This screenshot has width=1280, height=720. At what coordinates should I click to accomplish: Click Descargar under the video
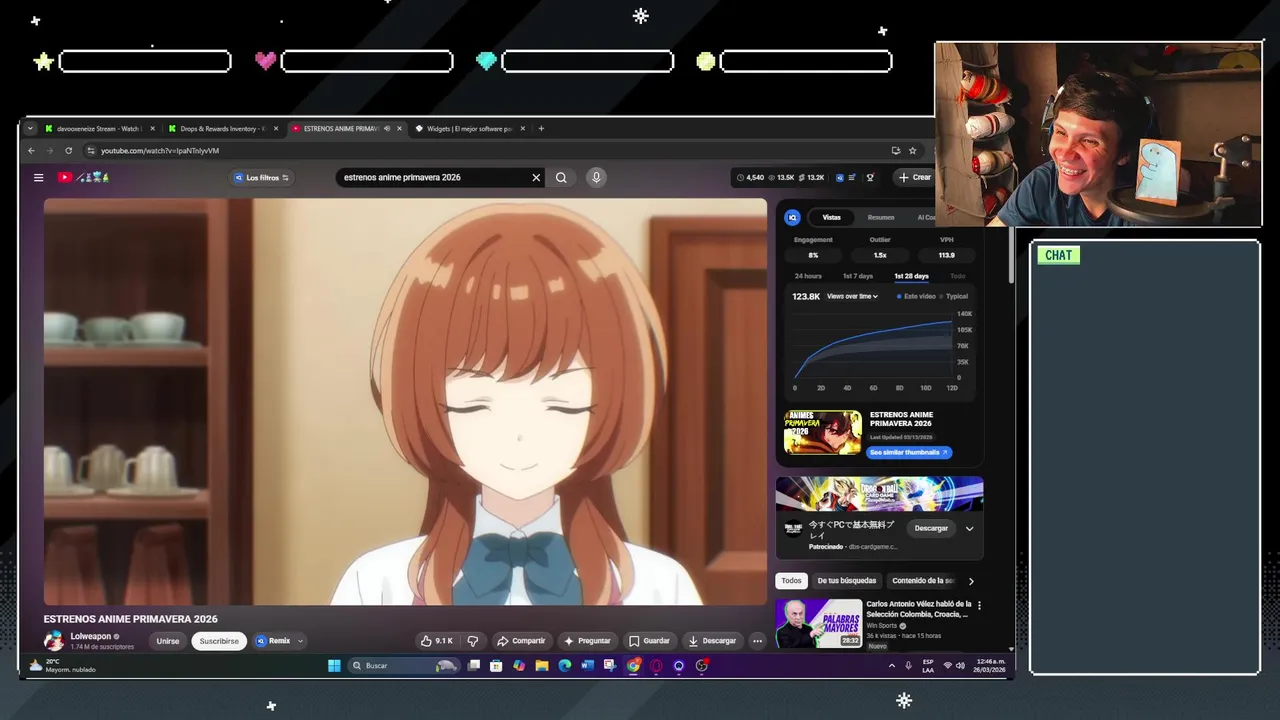[712, 641]
